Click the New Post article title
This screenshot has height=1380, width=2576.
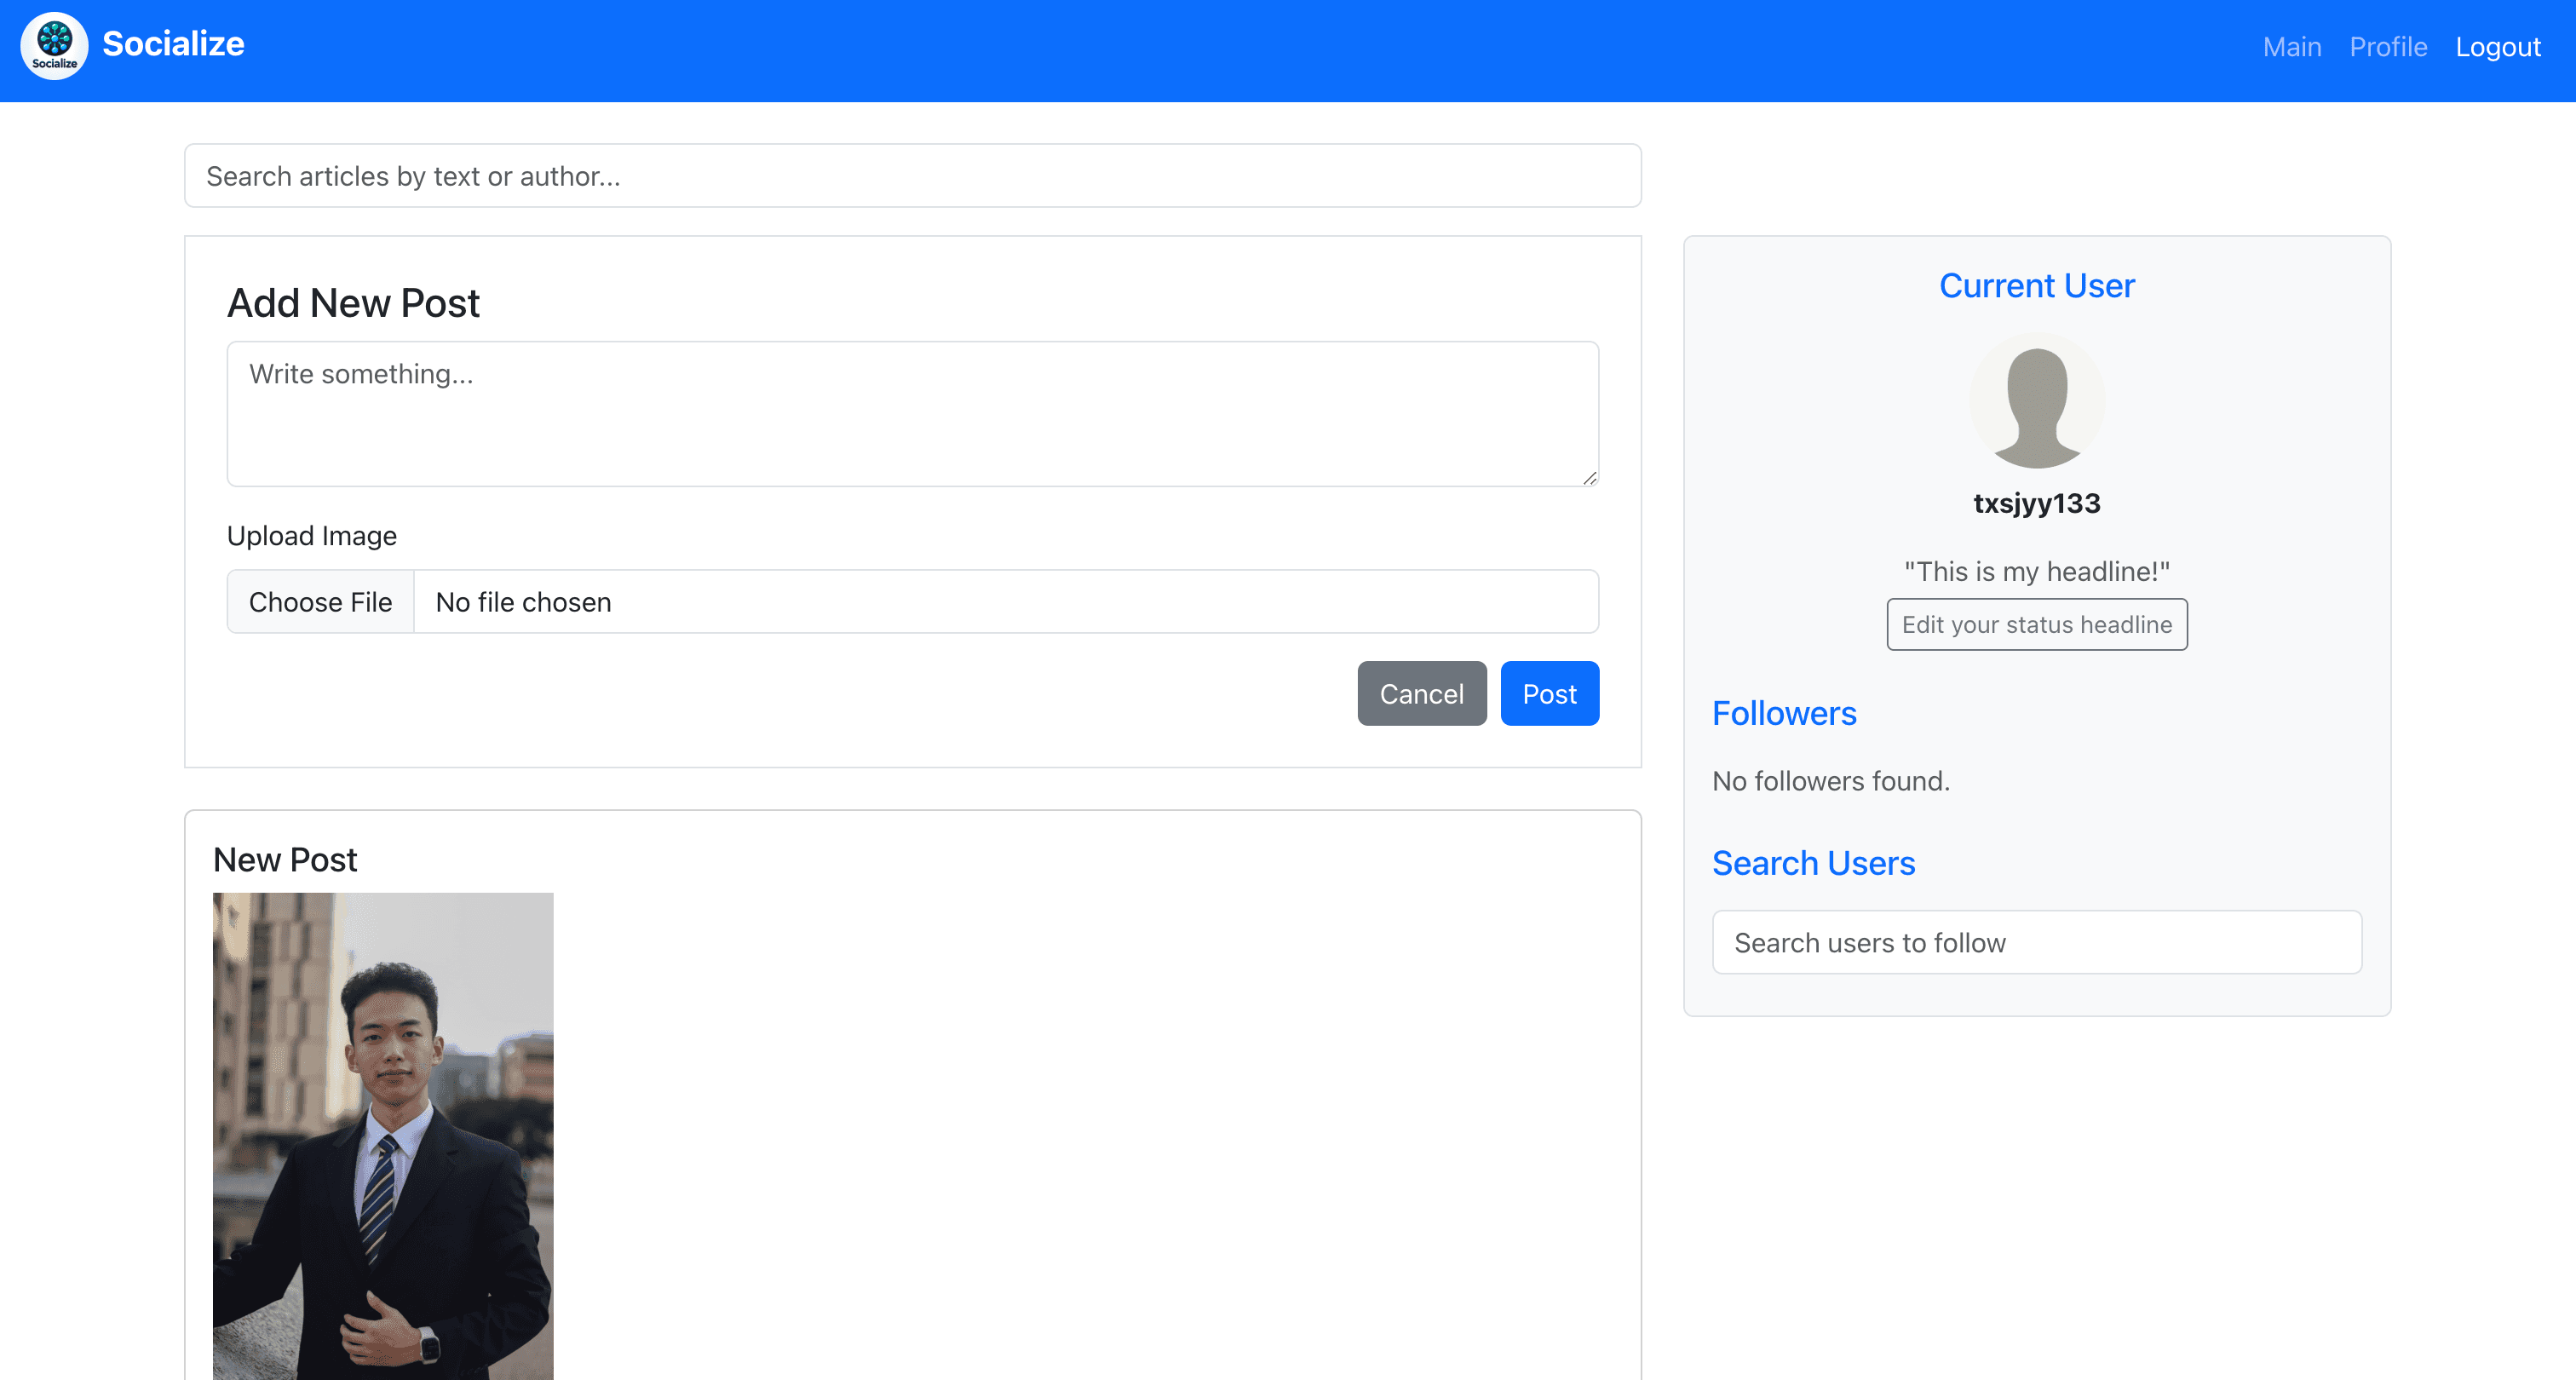coord(285,860)
